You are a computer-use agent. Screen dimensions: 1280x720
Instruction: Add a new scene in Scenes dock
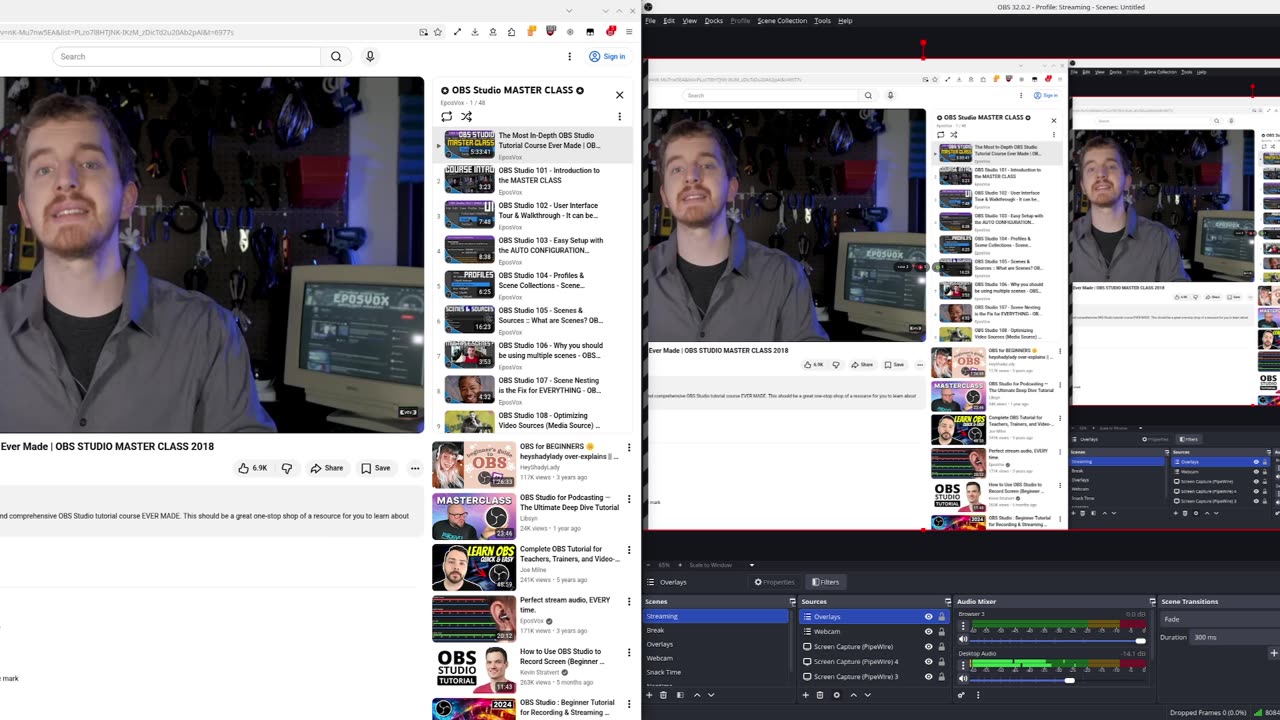pos(649,695)
